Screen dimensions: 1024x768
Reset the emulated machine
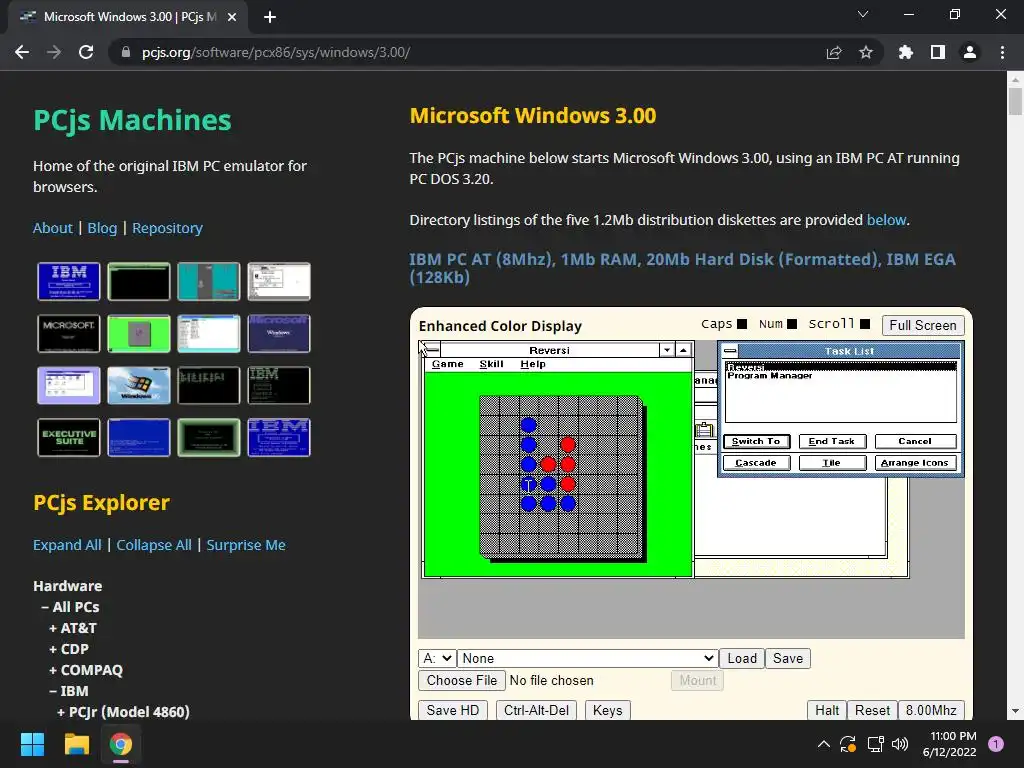tap(872, 711)
